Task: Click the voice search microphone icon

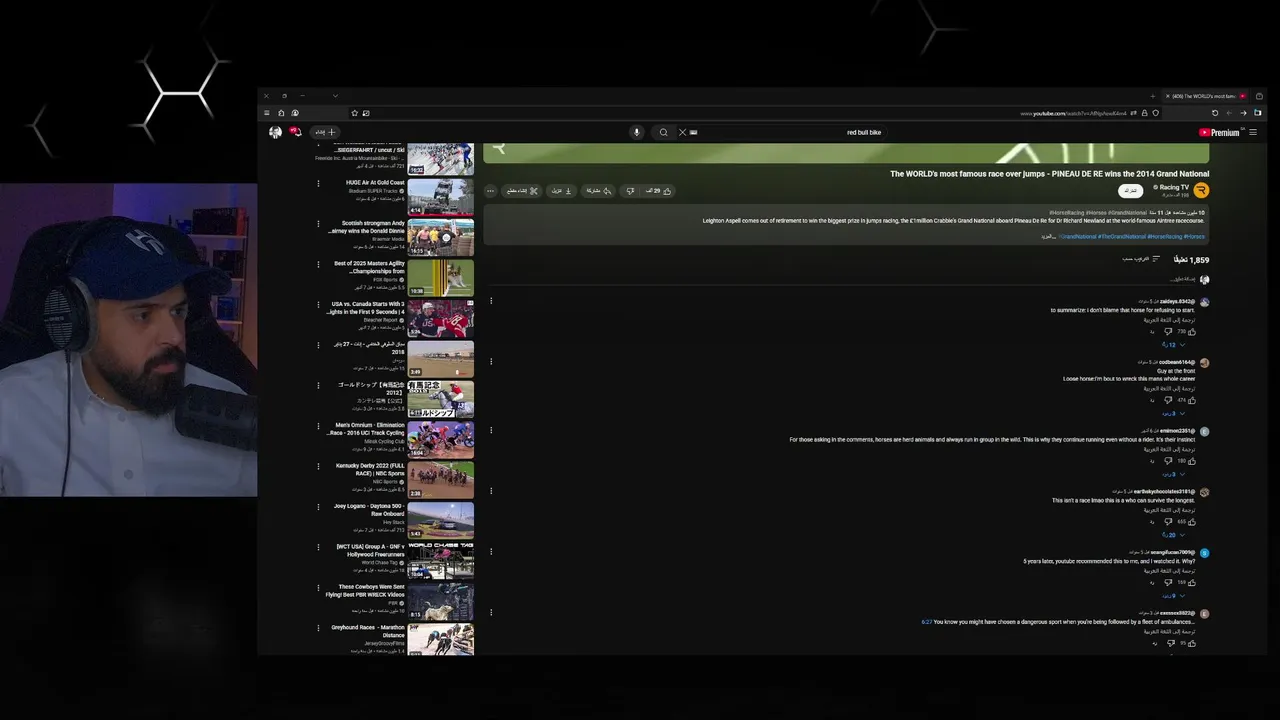Action: [x=636, y=132]
